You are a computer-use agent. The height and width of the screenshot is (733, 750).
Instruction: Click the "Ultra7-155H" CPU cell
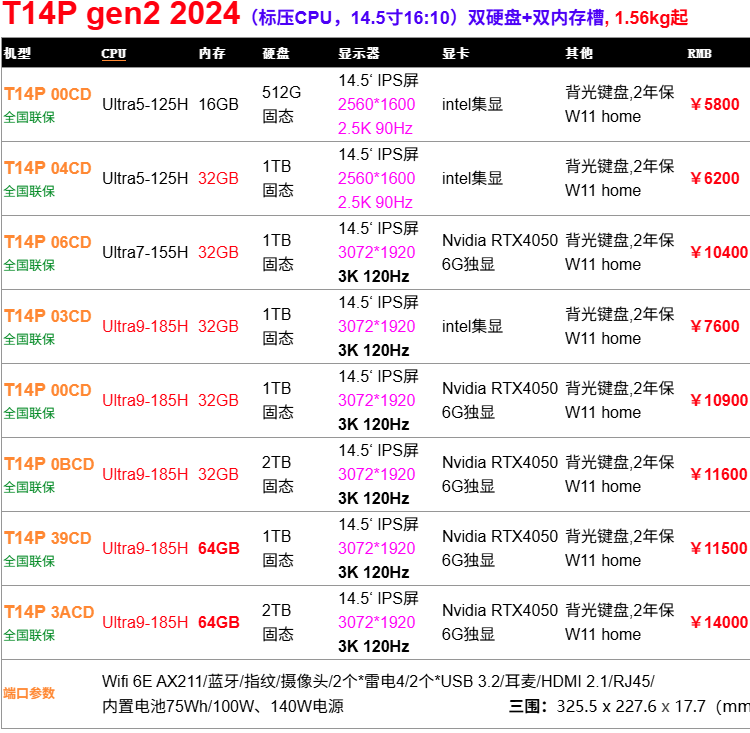(x=145, y=252)
